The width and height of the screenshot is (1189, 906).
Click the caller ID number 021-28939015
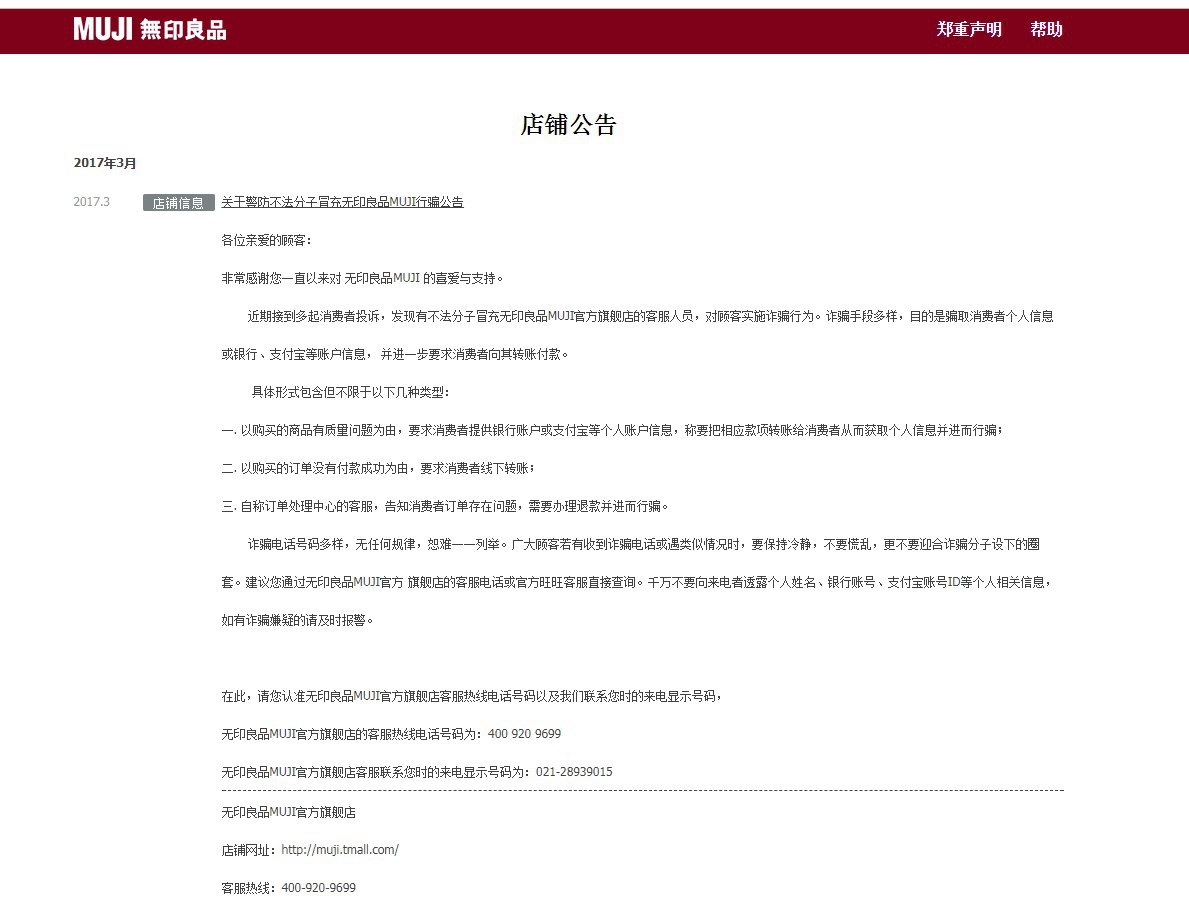coord(574,772)
